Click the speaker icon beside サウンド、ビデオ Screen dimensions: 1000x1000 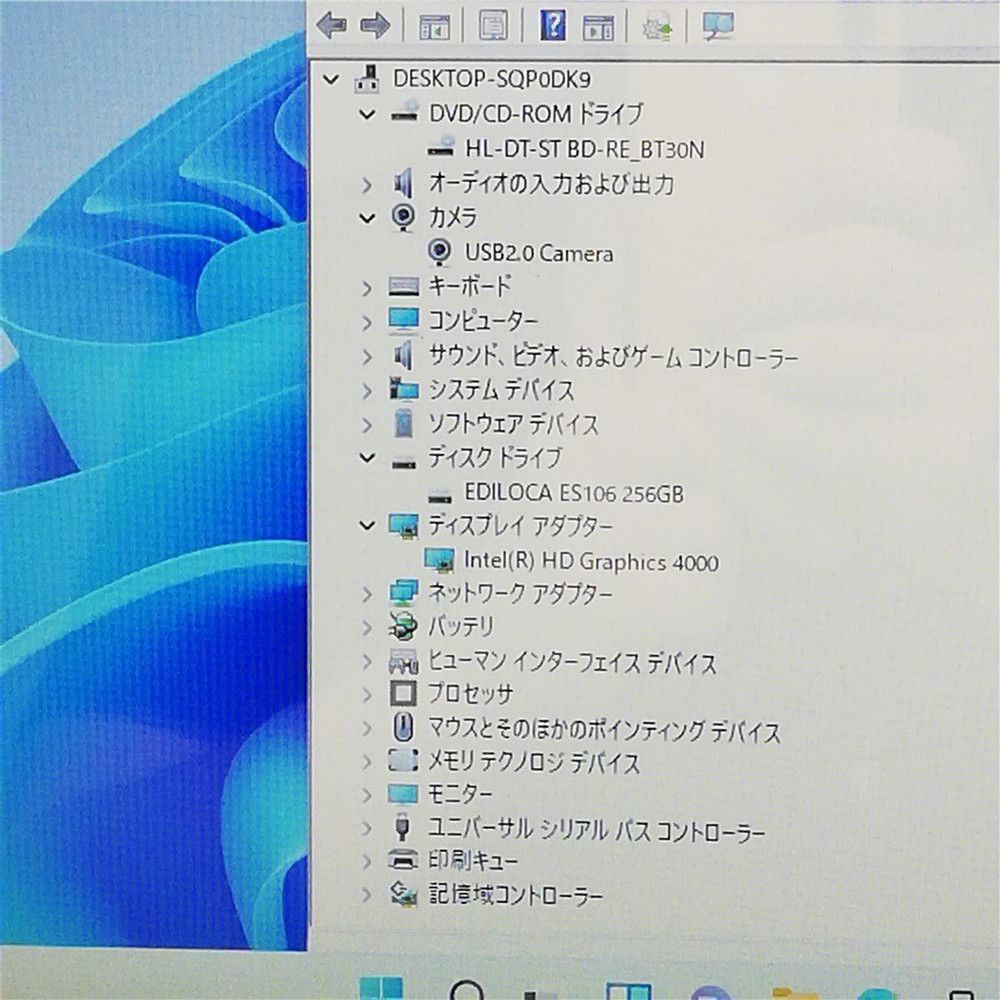coord(403,355)
